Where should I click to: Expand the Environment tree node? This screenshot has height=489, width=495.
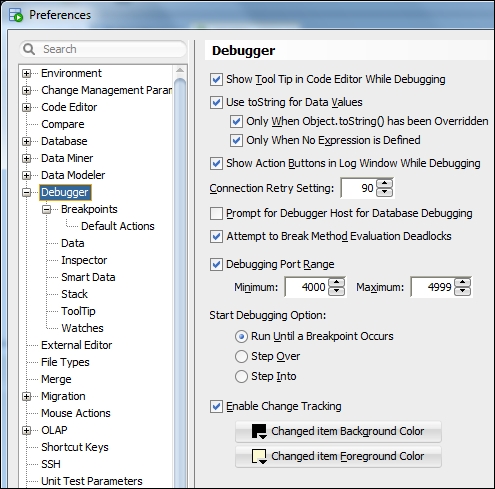(26, 73)
